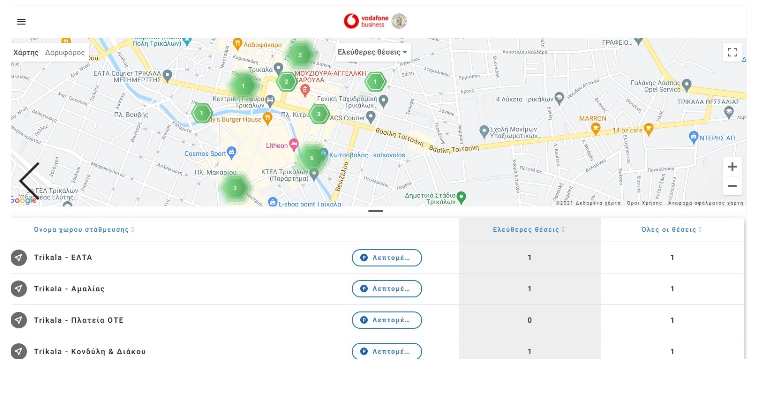This screenshot has width=759, height=397.
Task: Open details for Trikala - Κονδύλη & Διάκου
Action: 387,351
